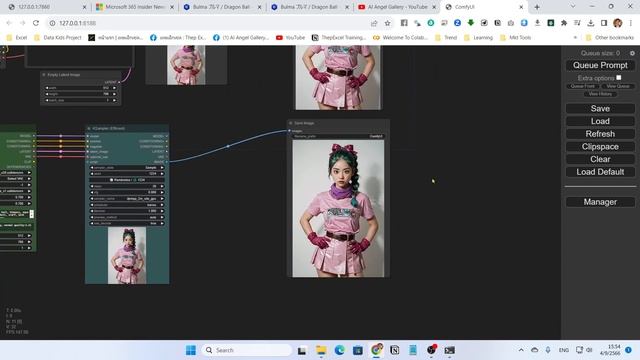The height and width of the screenshot is (360, 640).
Task: Open the Data Kids Project bookmark folder
Action: [x=58, y=38]
